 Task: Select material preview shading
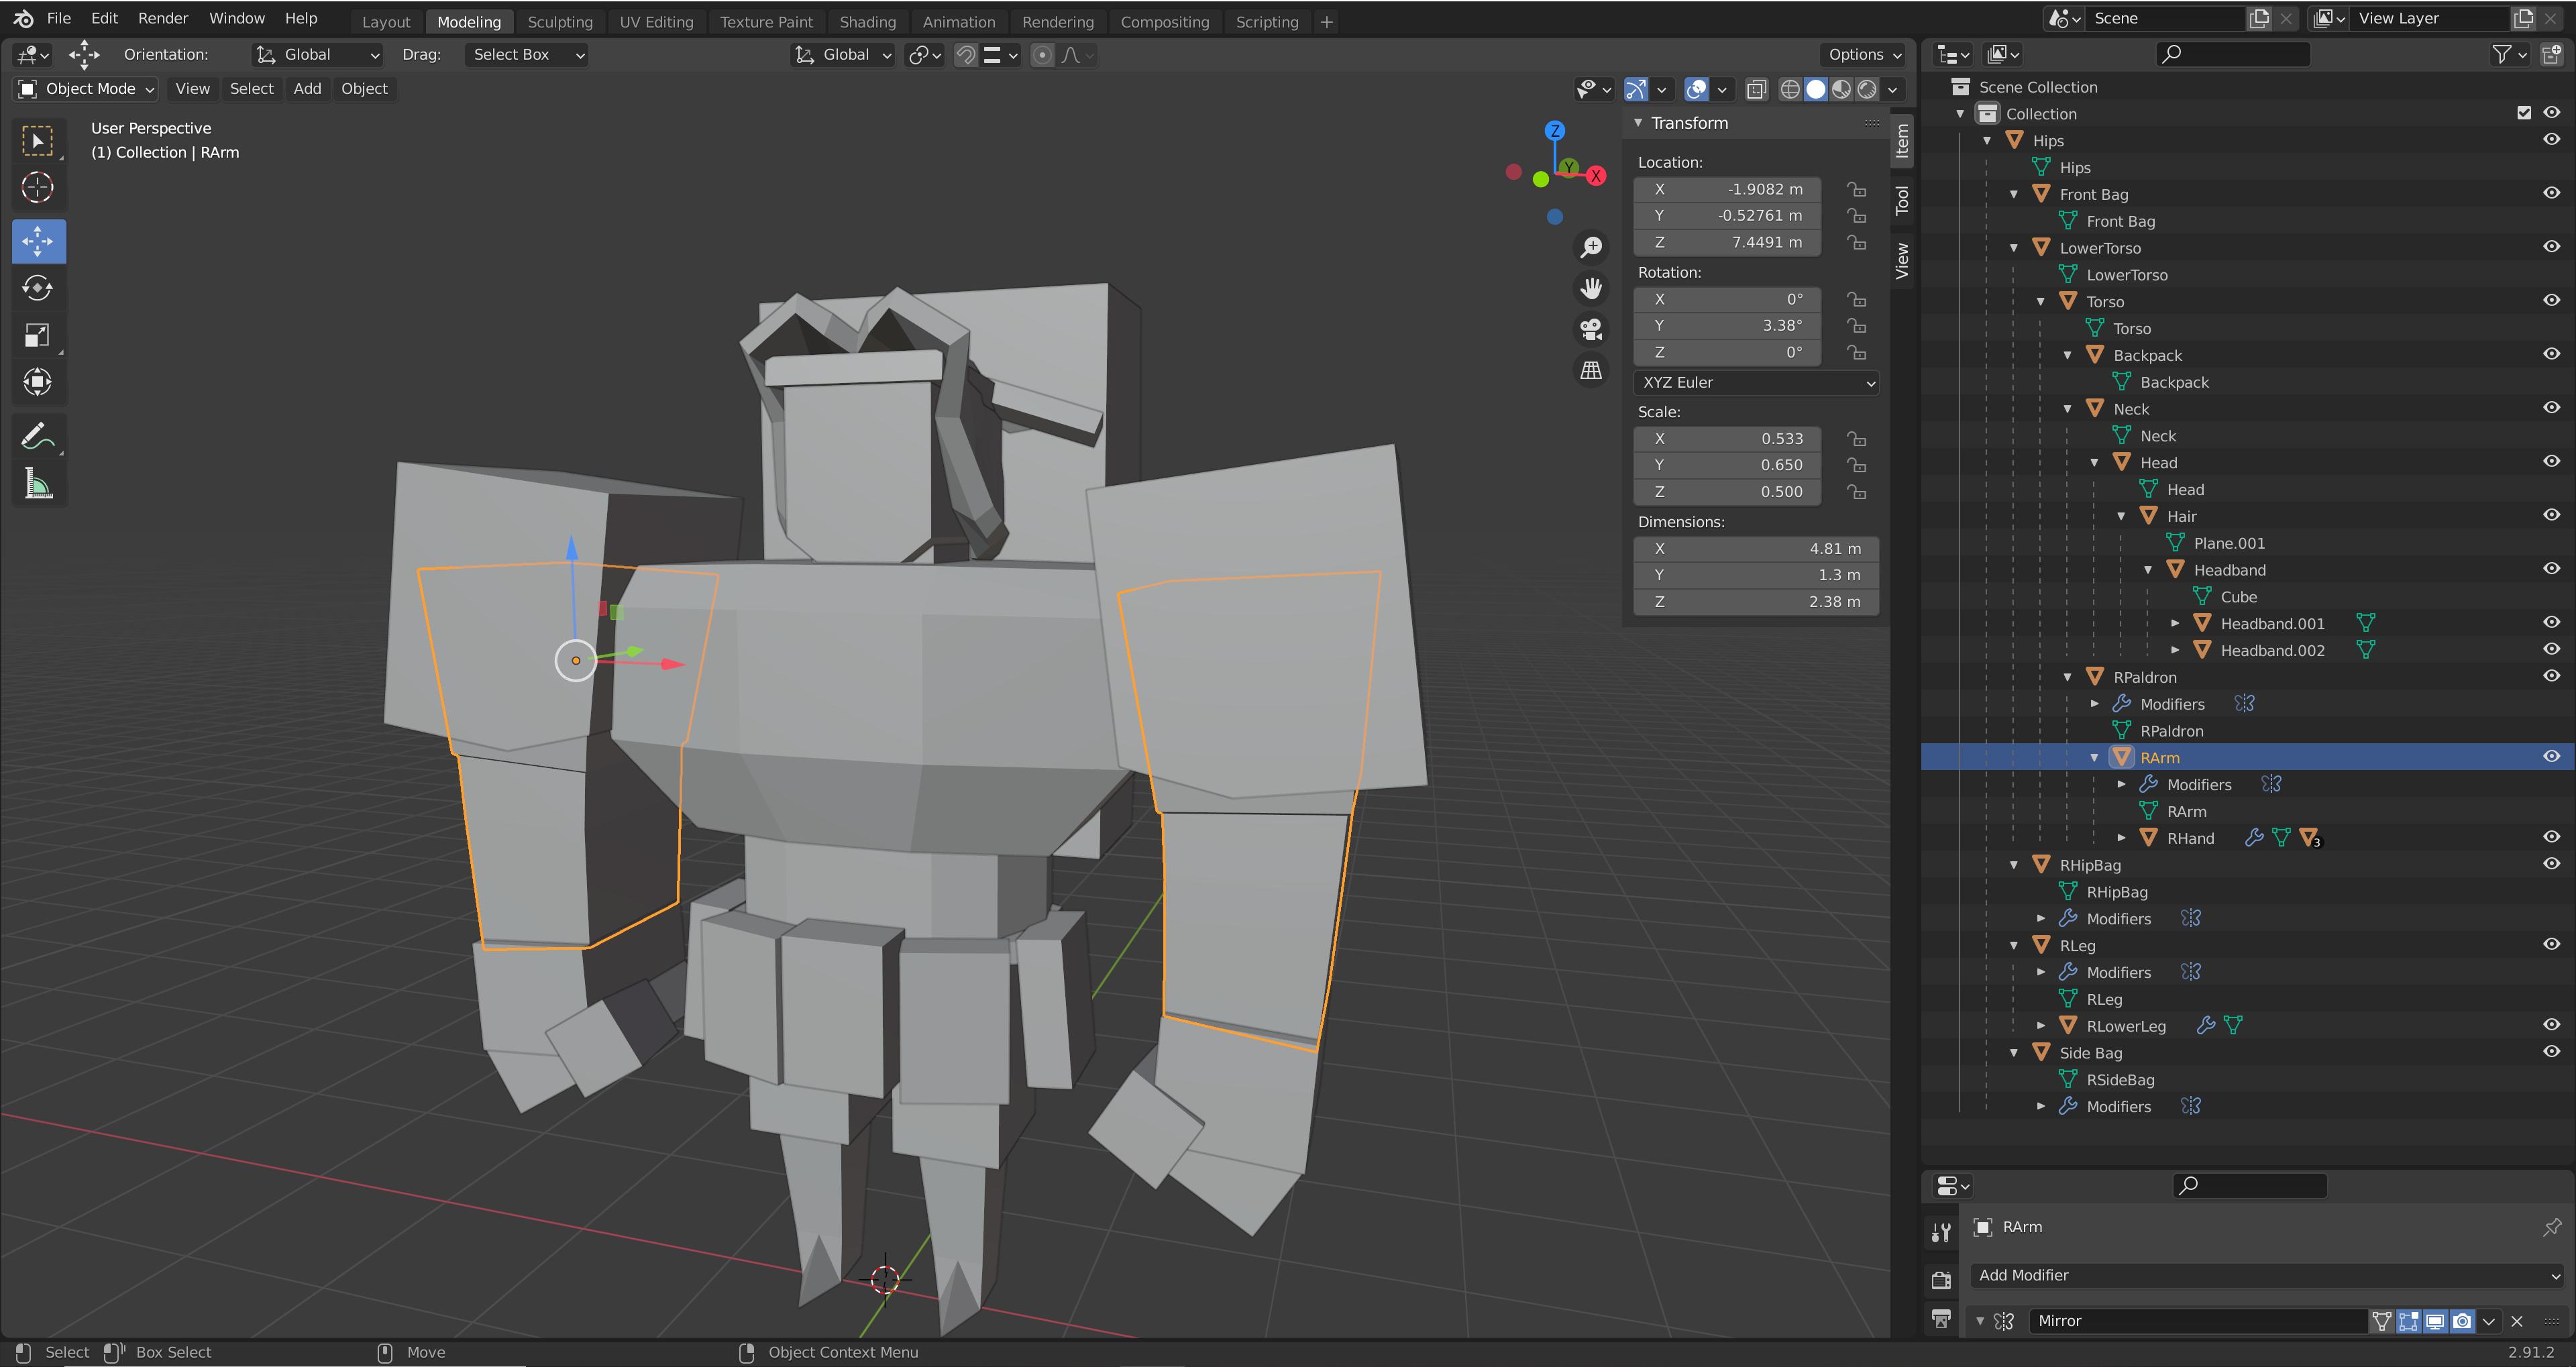pos(1841,89)
